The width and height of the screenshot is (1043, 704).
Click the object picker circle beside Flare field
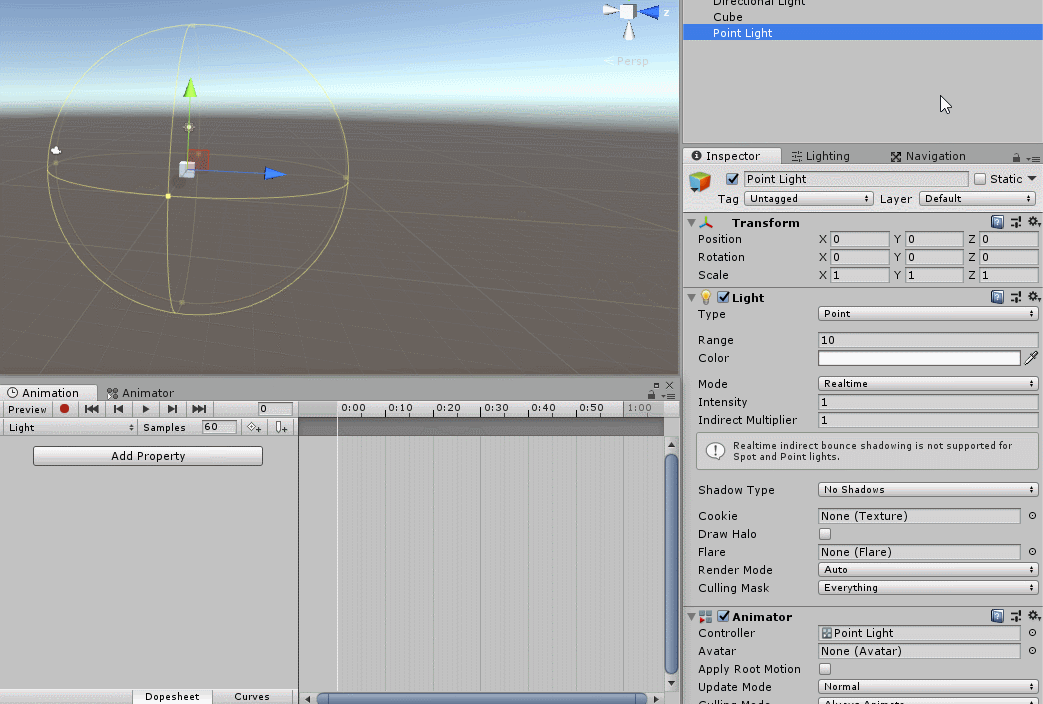(x=1031, y=552)
